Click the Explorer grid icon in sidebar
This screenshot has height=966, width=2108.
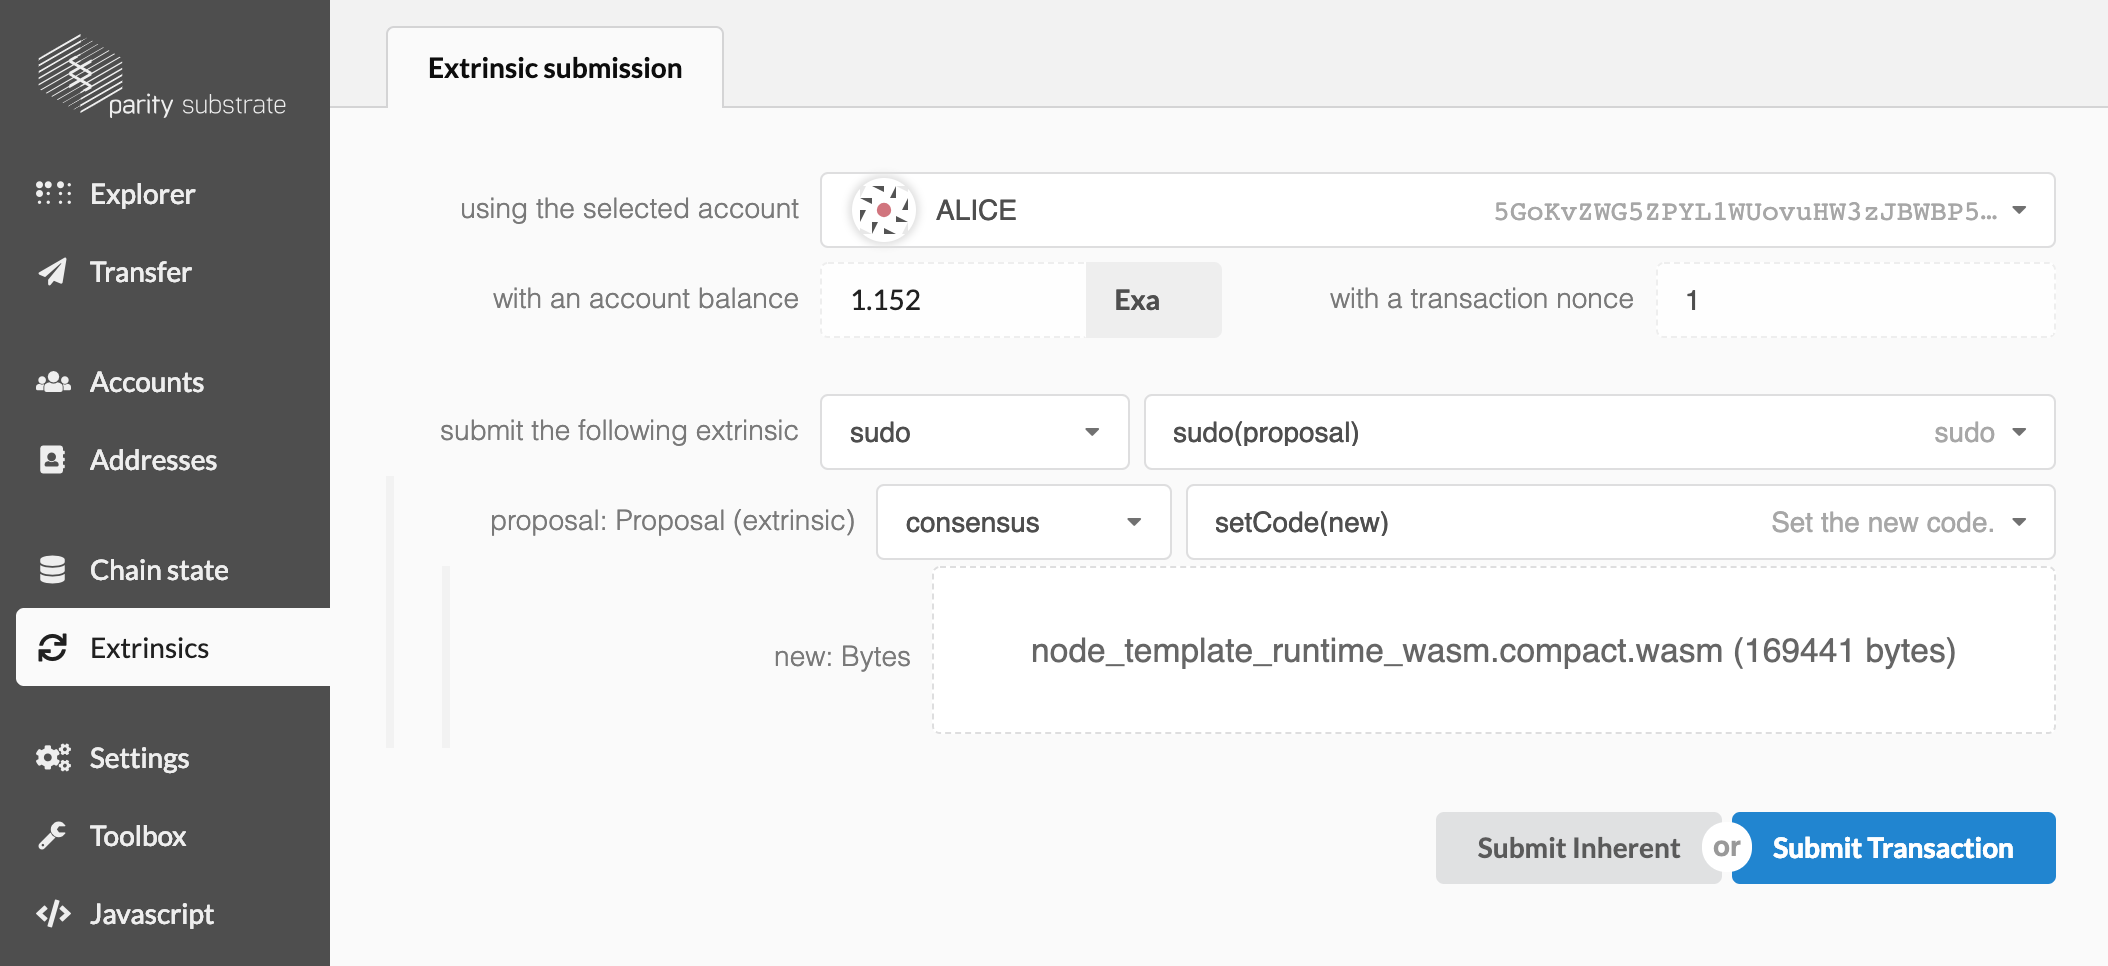53,193
